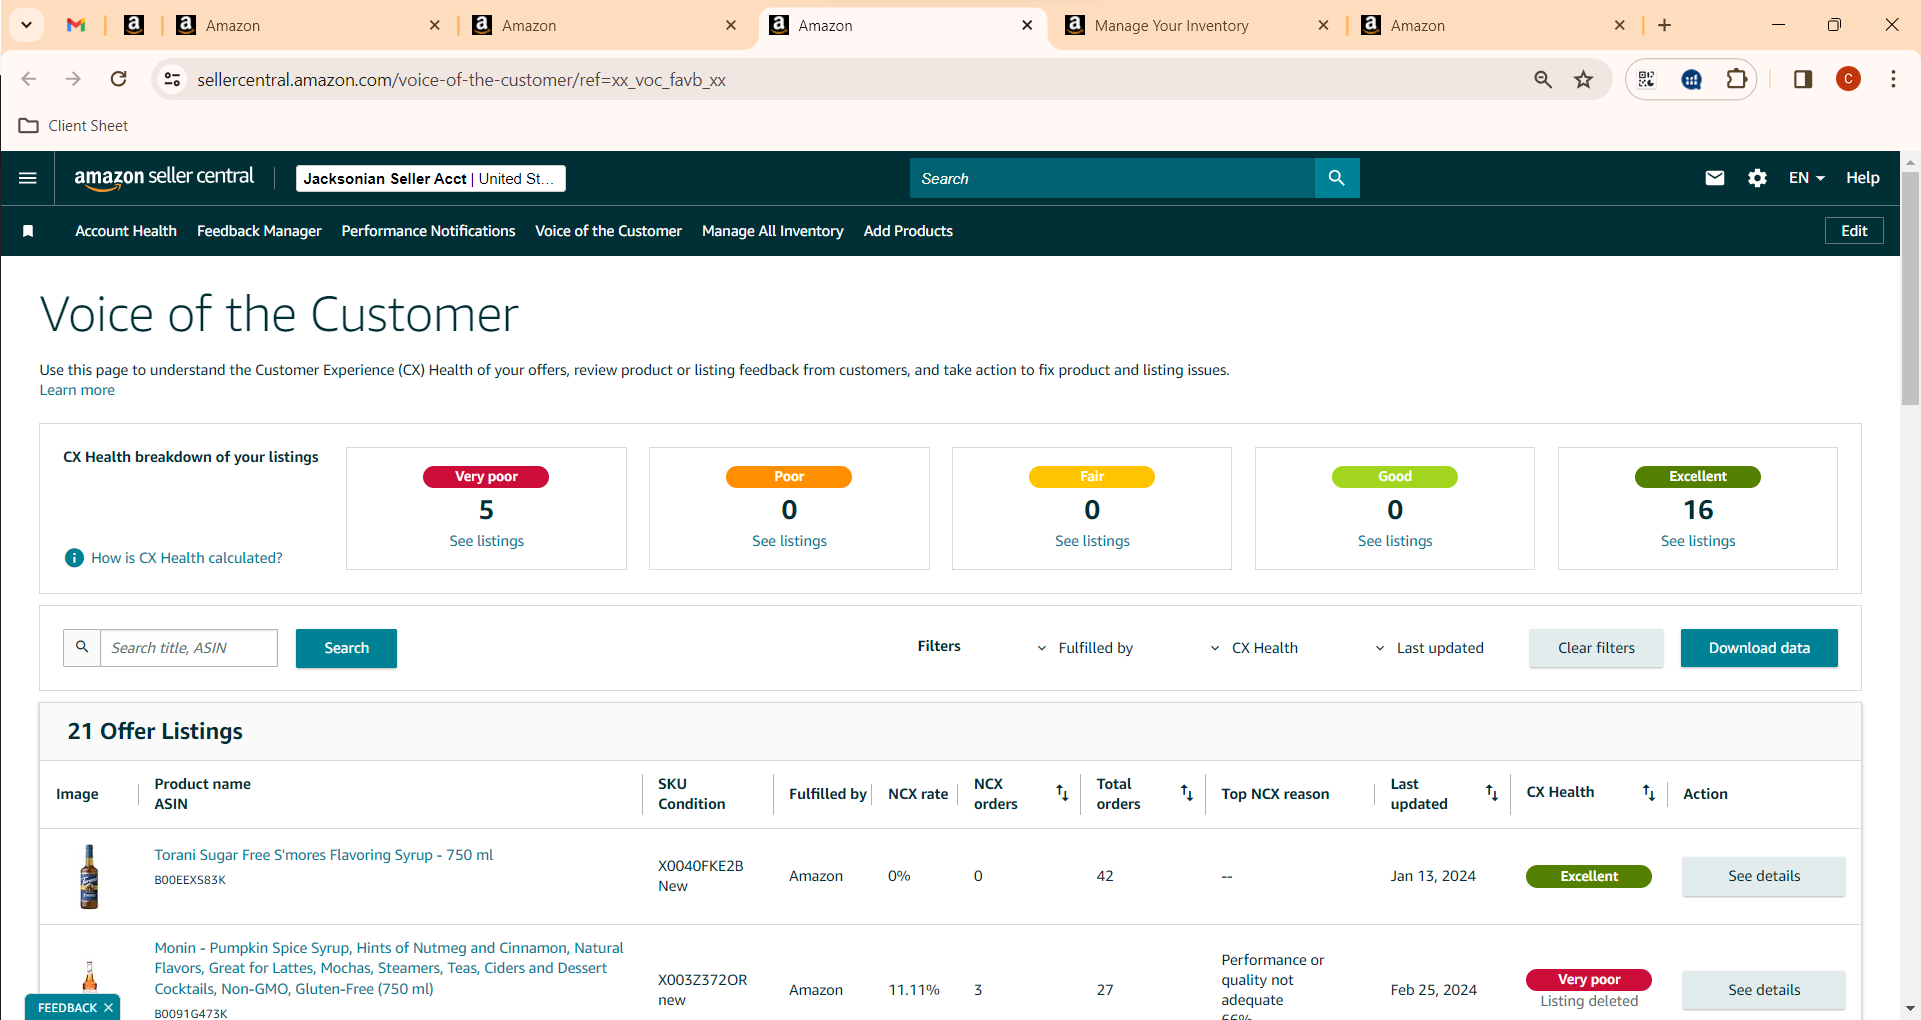Sort by Last updated column arrows

1492,793
